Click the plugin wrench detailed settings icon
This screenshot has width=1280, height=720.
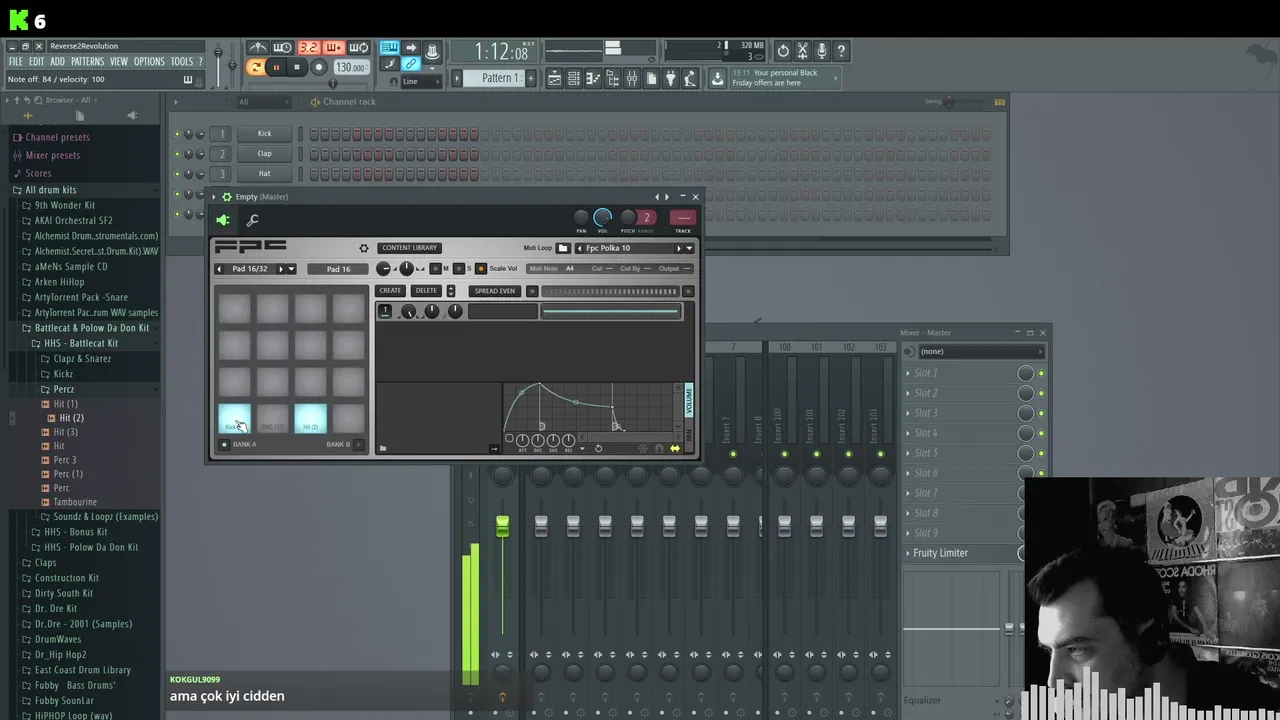(x=253, y=220)
